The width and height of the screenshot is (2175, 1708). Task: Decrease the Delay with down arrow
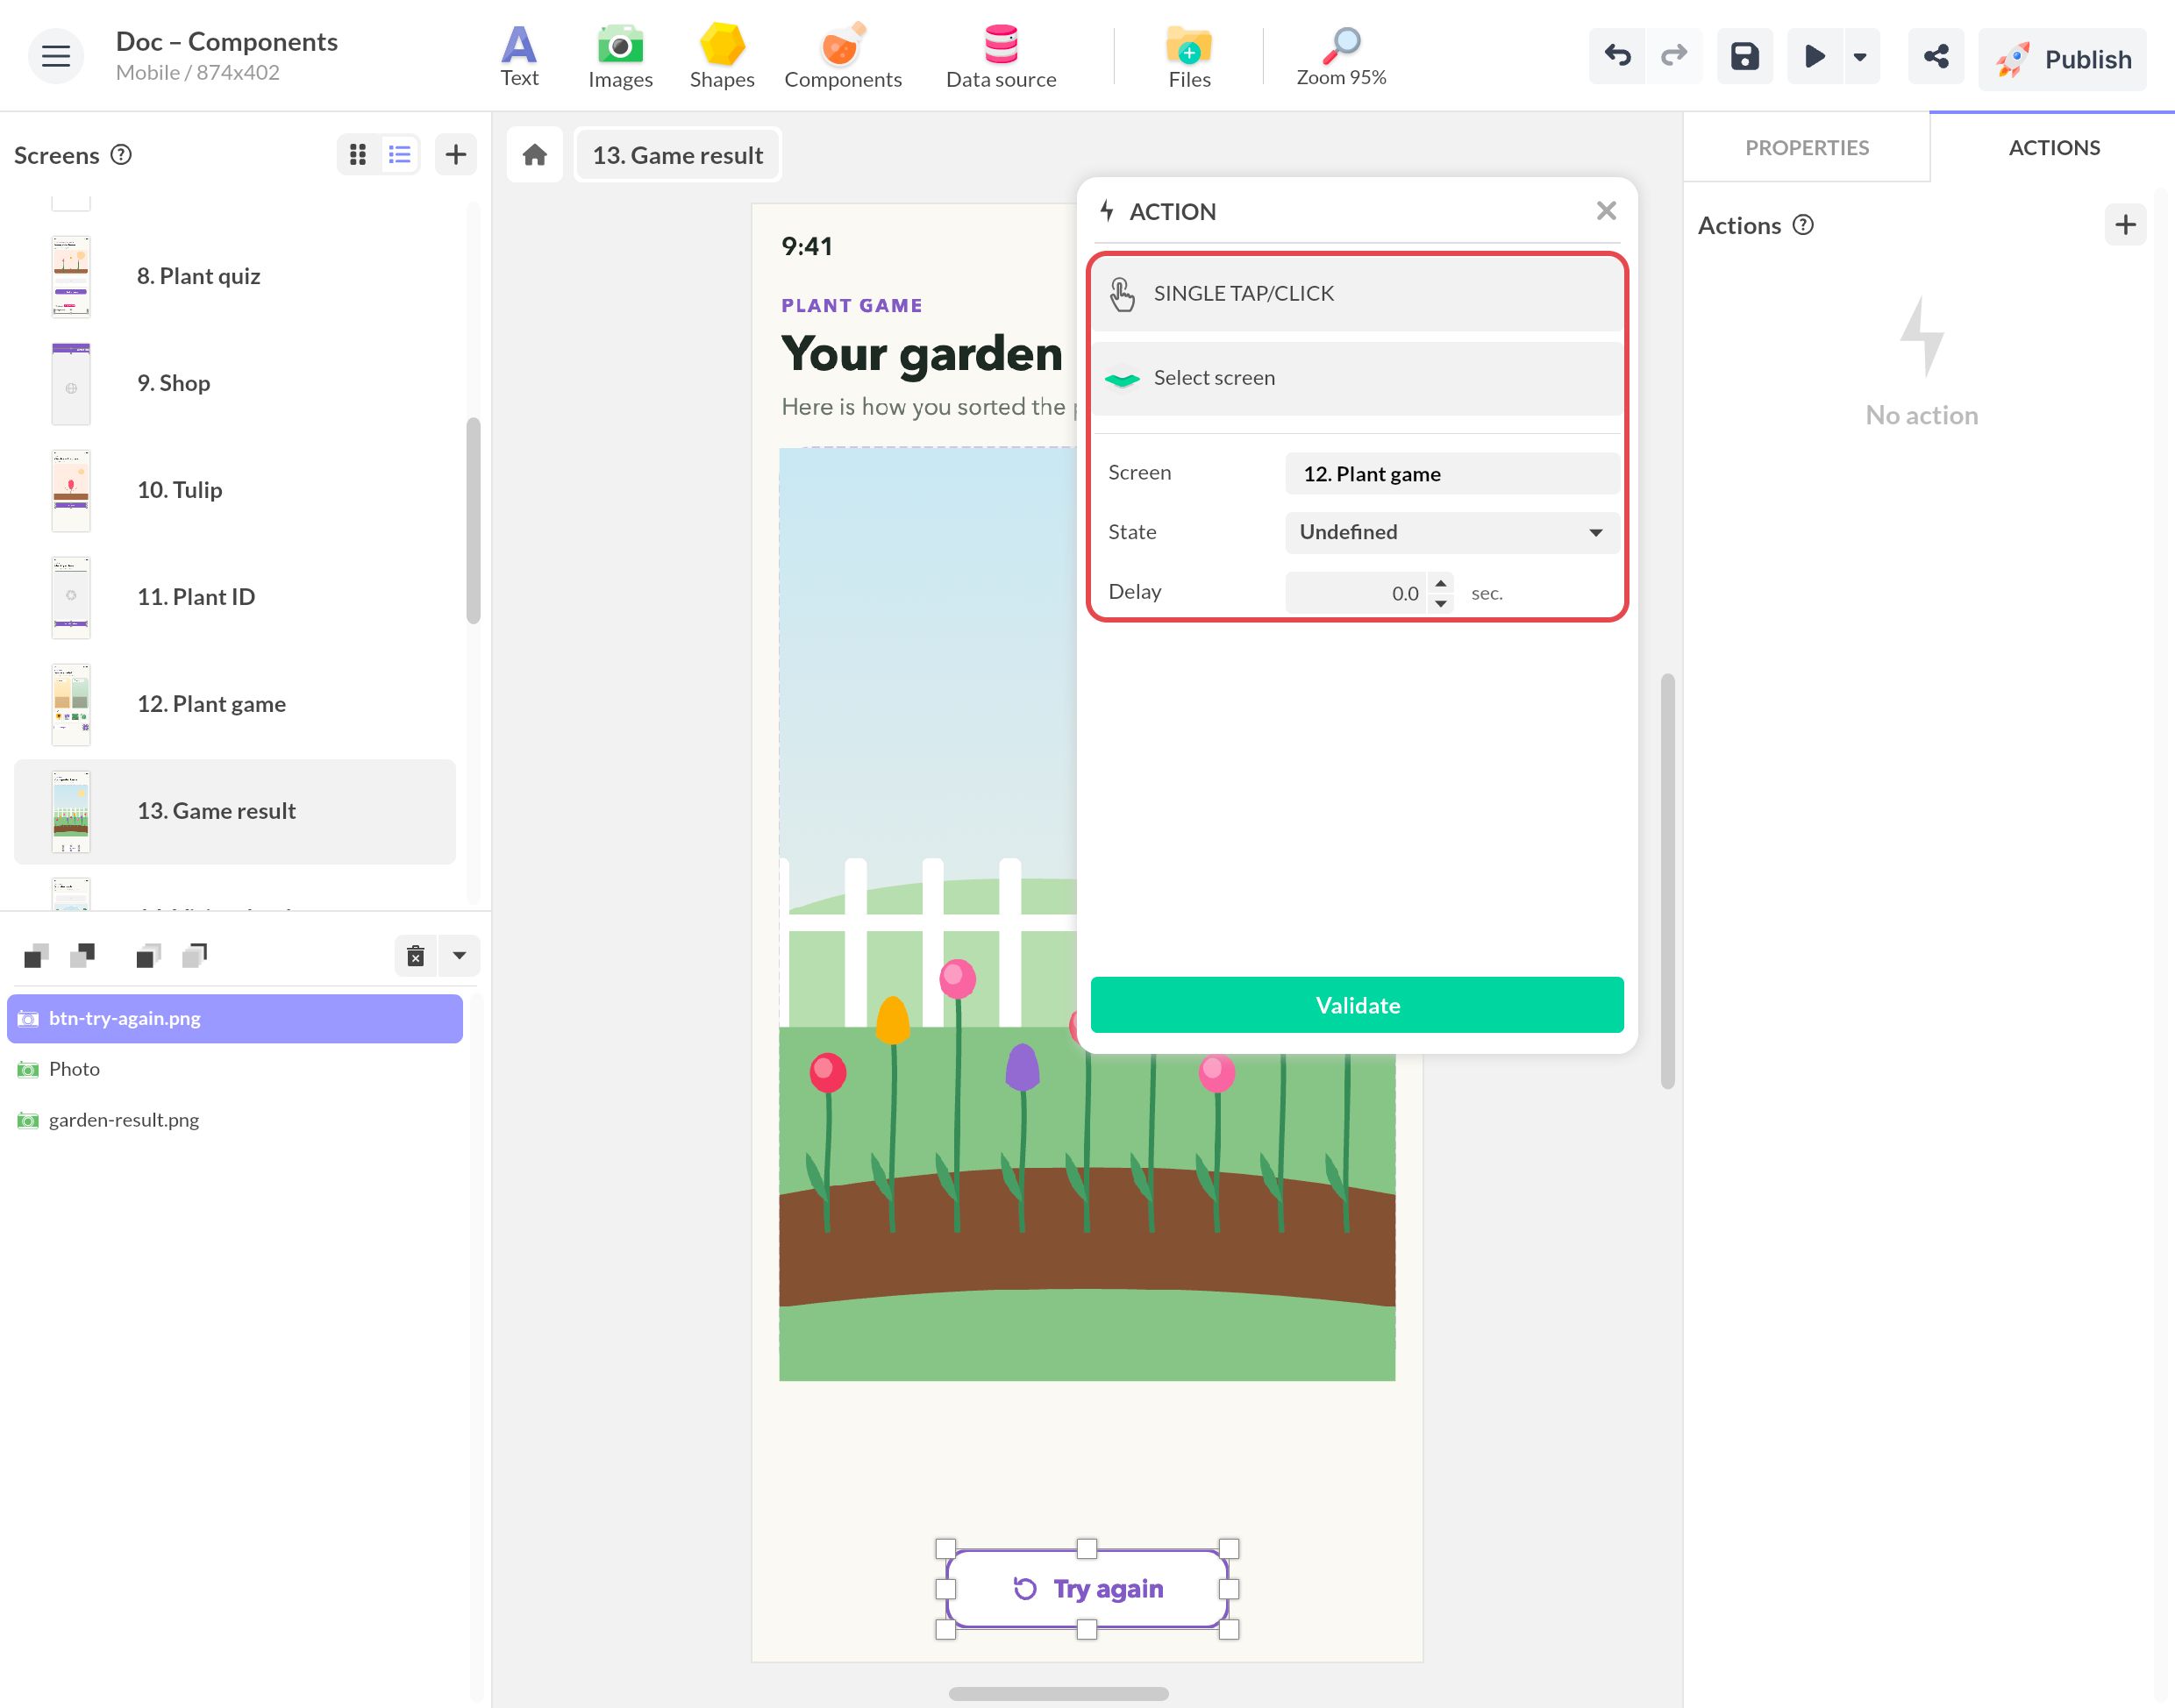coord(1441,603)
